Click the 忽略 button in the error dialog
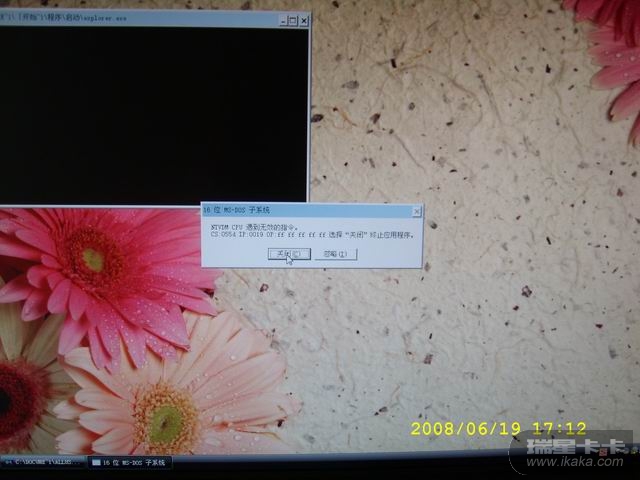 pos(336,254)
